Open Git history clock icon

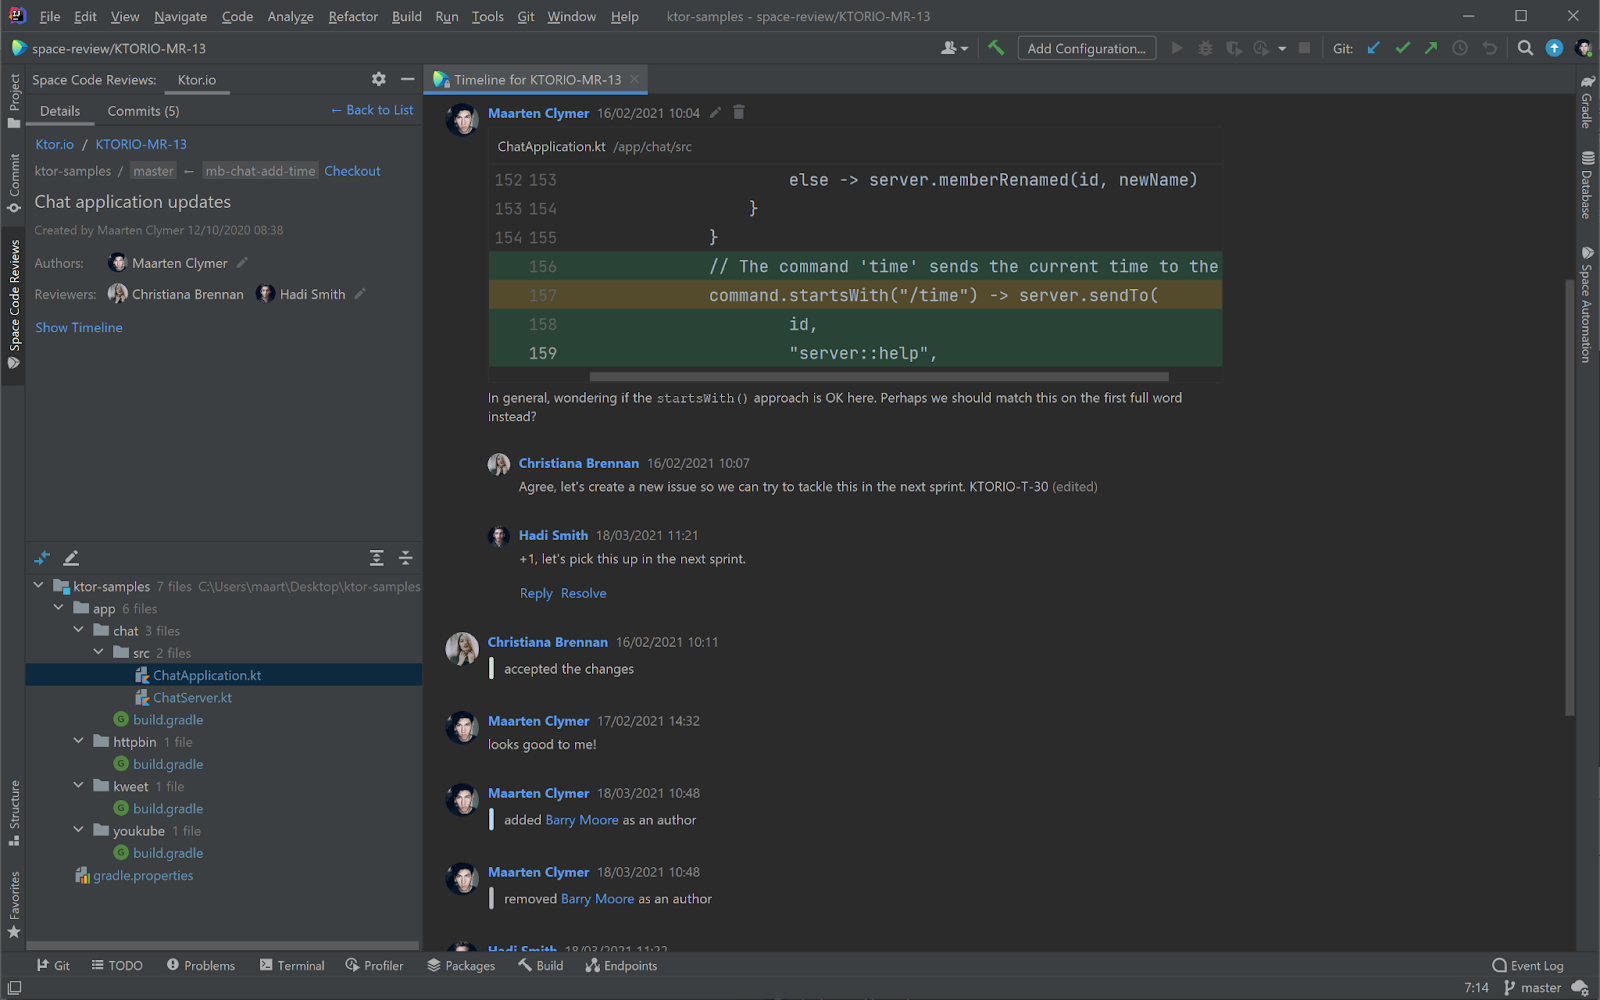pyautogui.click(x=1460, y=48)
